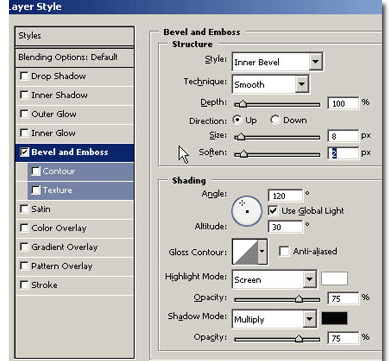Select the Satin effect label
This screenshot has height=361, width=390.
pyautogui.click(x=41, y=209)
